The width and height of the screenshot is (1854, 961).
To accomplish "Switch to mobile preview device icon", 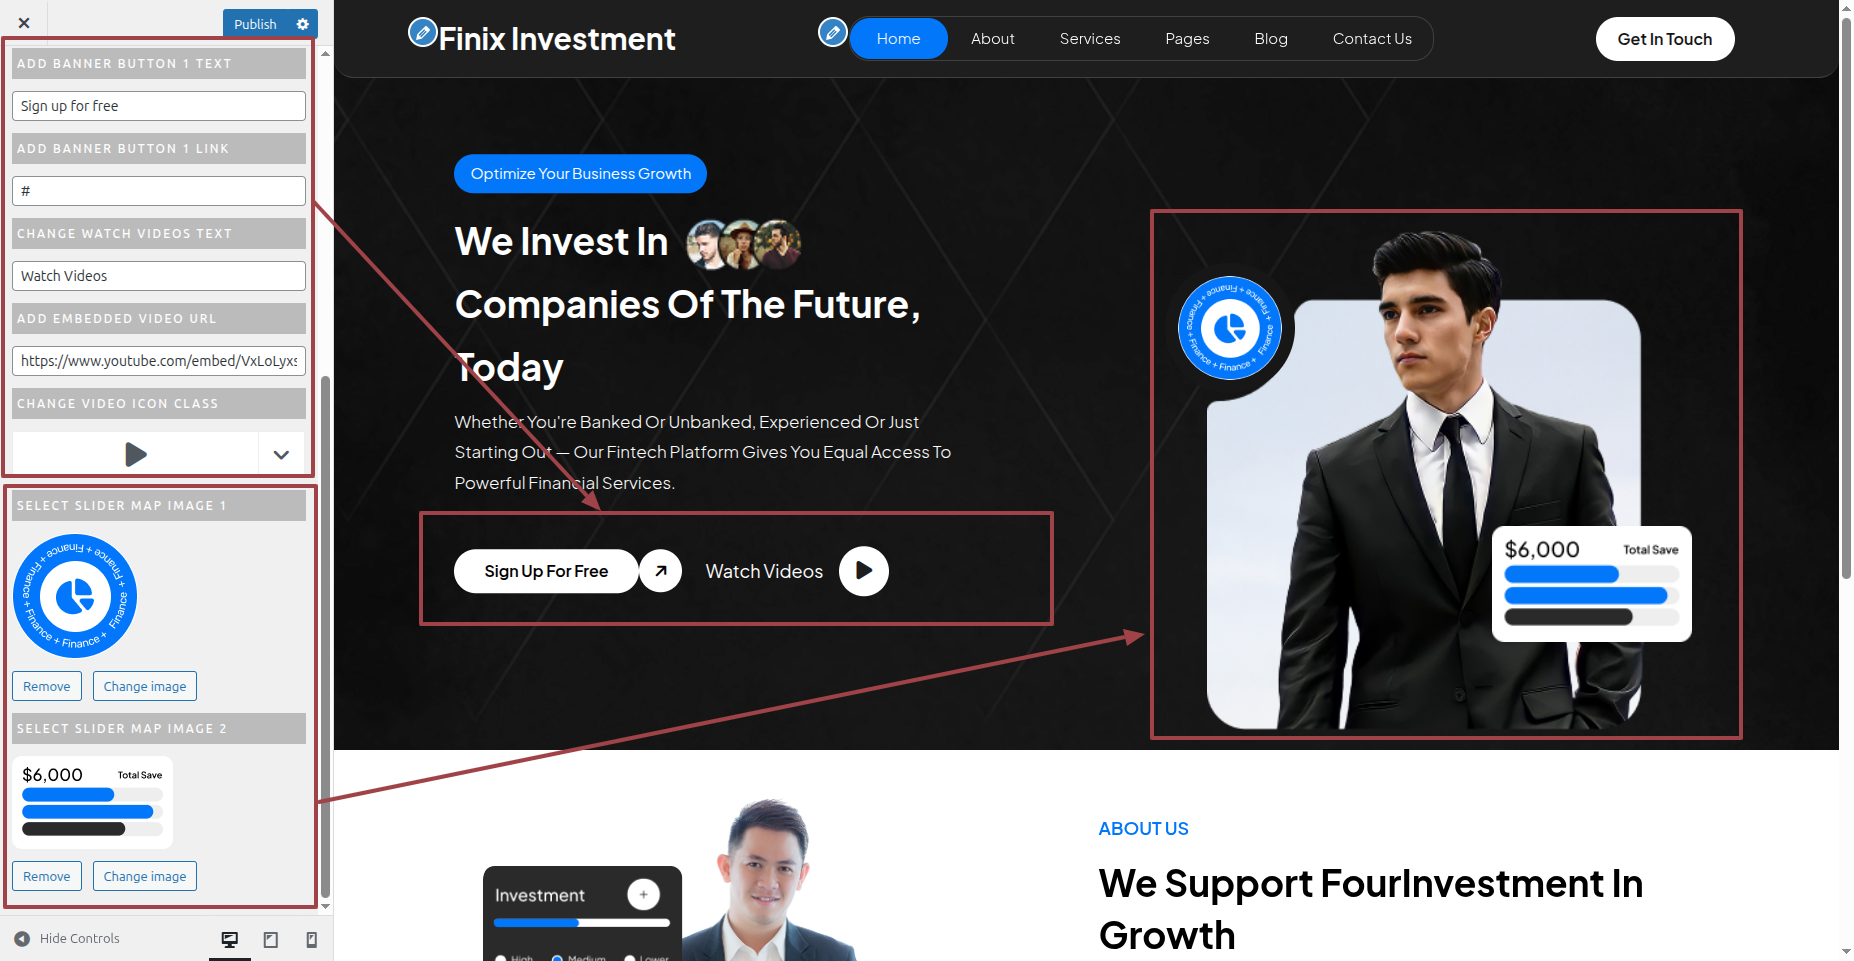I will click(312, 939).
